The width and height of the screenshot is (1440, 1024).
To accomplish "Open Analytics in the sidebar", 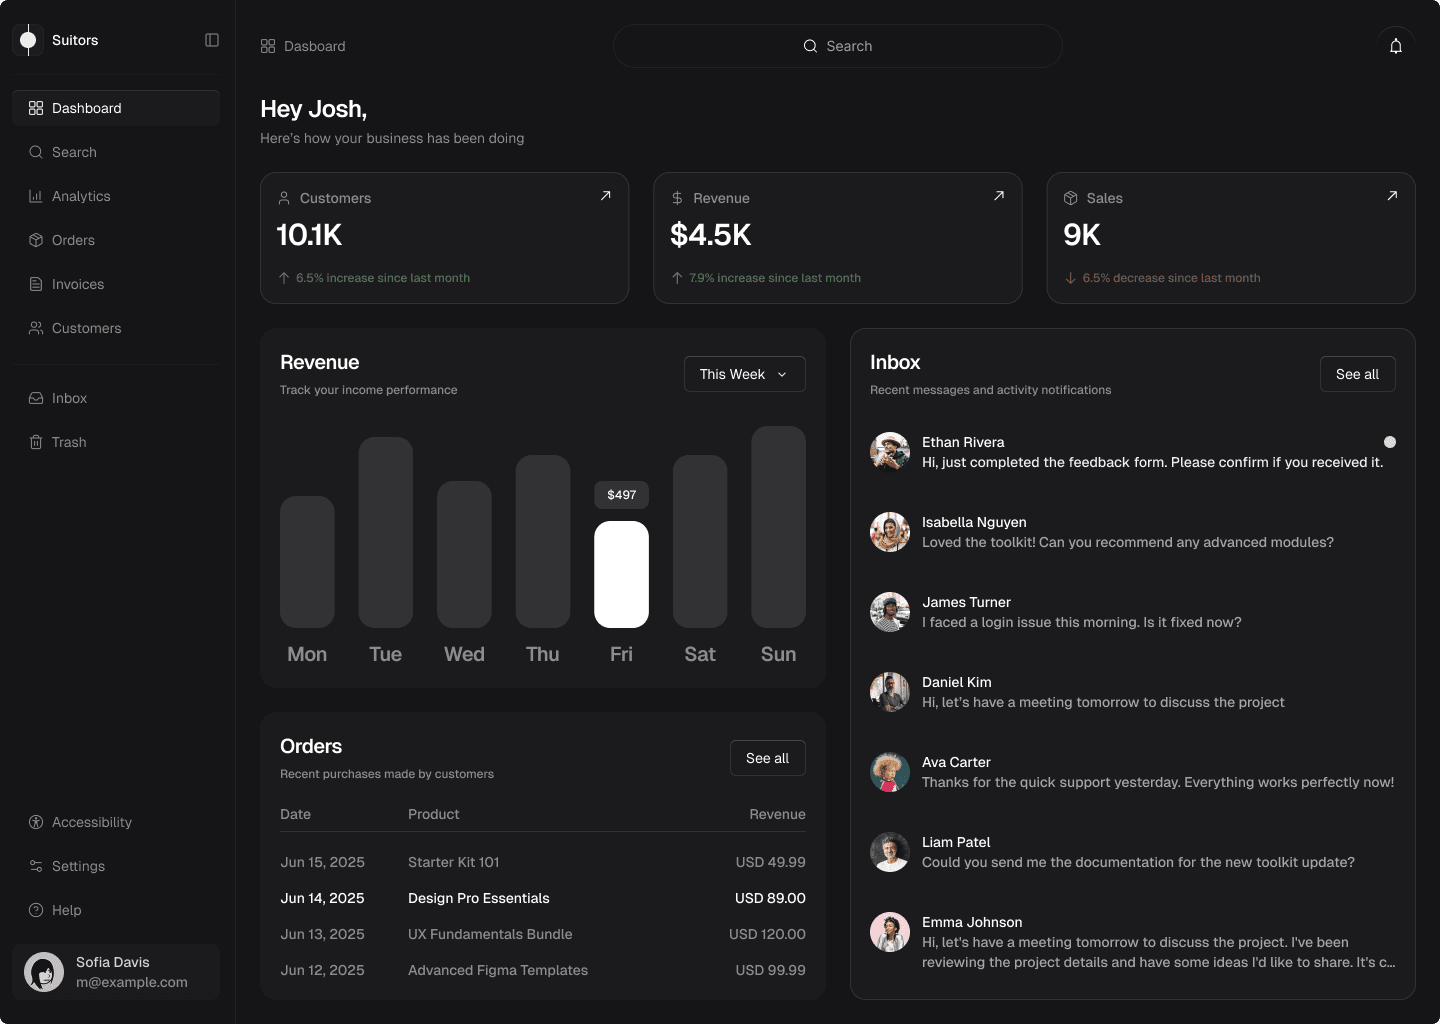I will [x=81, y=196].
